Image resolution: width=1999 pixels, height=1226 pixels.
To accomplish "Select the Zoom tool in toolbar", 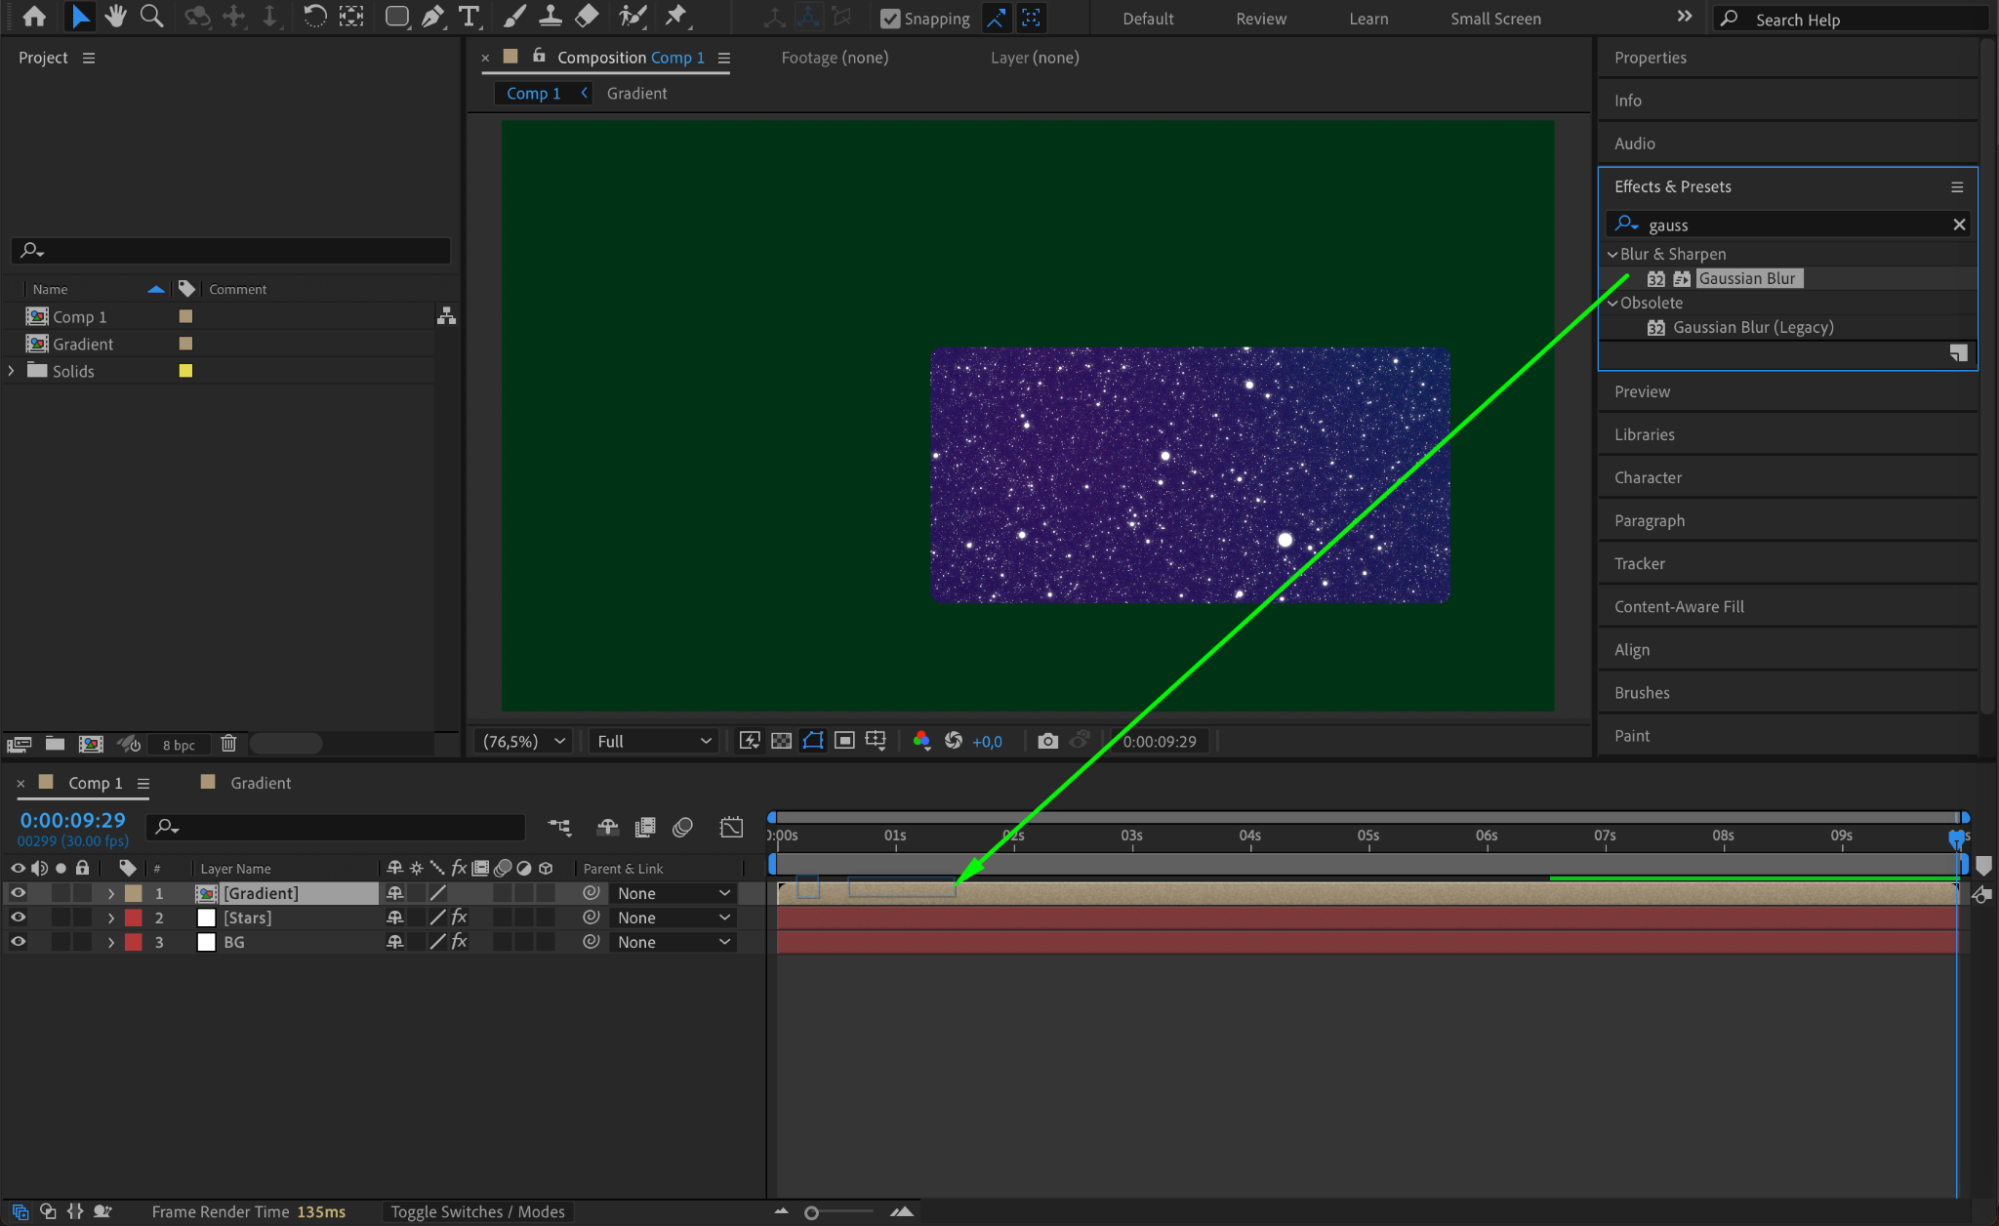I will point(151,16).
